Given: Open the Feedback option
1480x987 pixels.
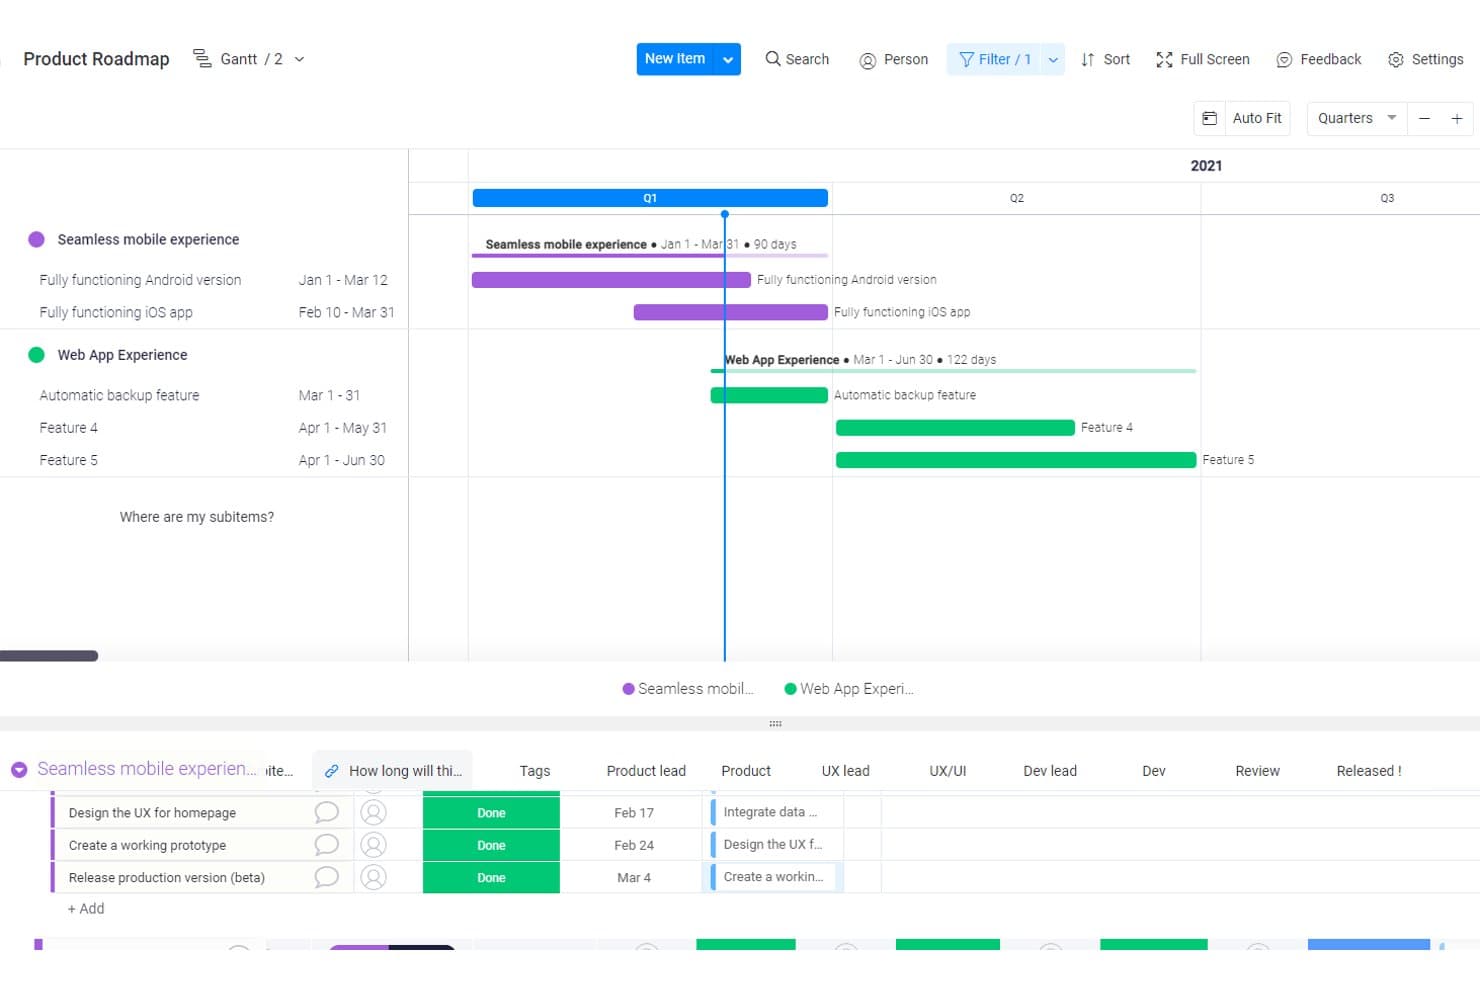Looking at the screenshot, I should [1319, 60].
